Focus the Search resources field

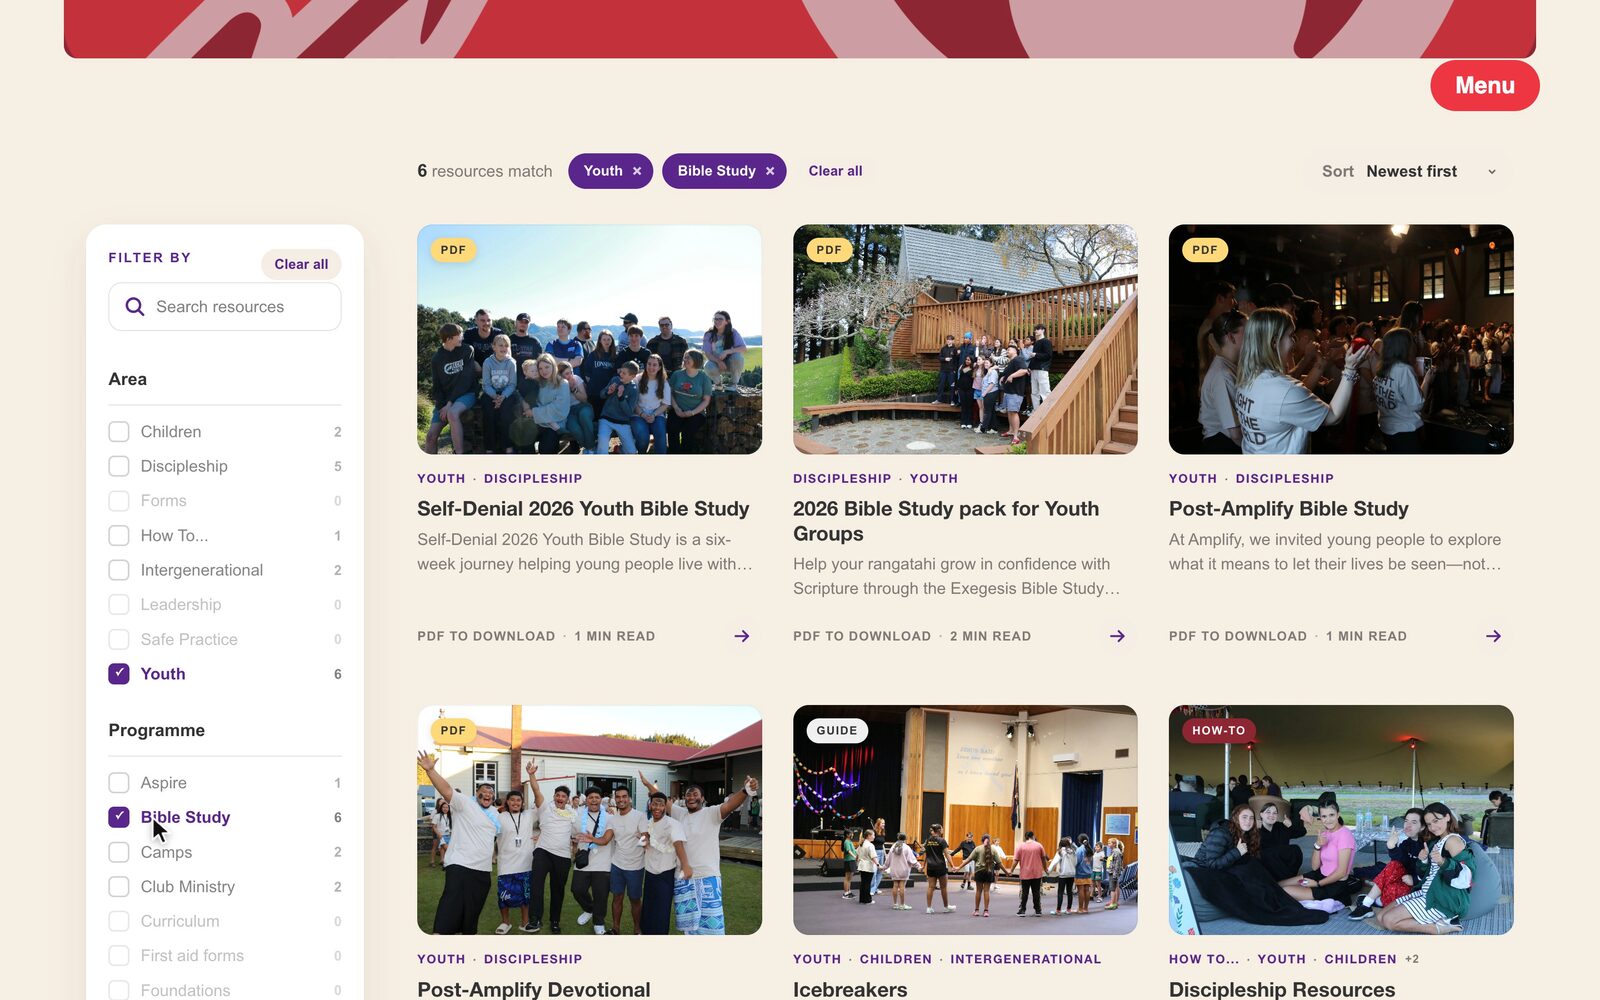[225, 307]
